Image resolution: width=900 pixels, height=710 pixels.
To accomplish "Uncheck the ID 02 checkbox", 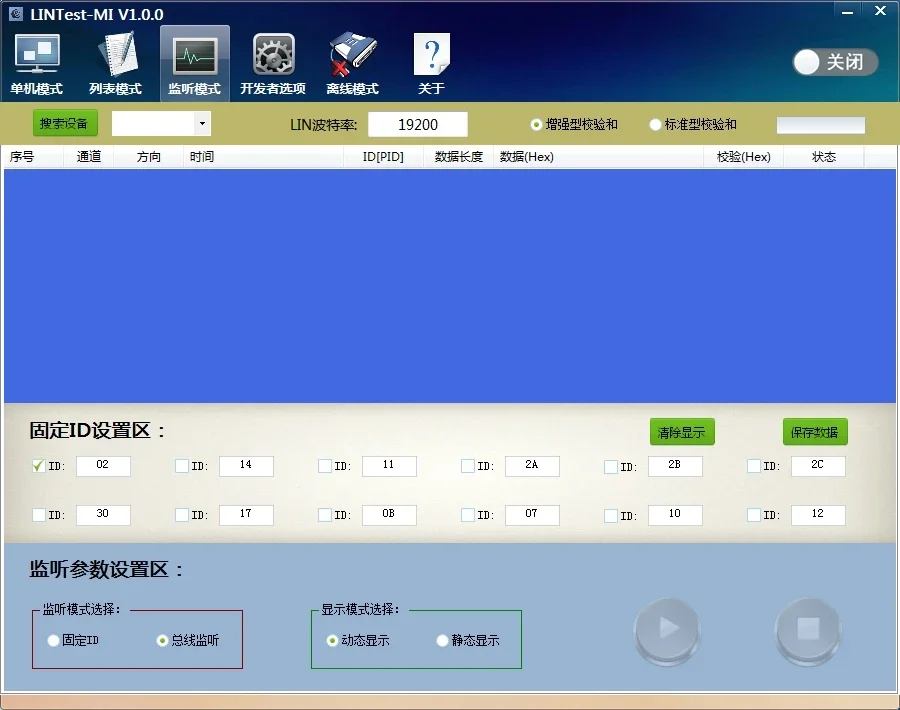I will pos(37,466).
